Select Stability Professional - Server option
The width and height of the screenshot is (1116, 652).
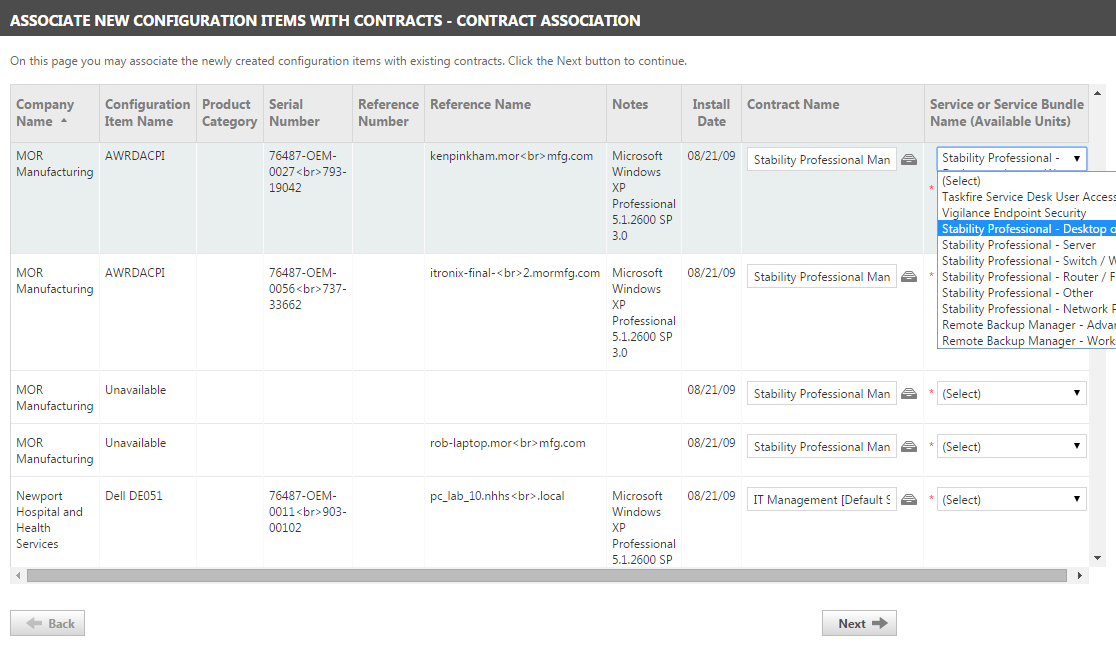click(1018, 245)
